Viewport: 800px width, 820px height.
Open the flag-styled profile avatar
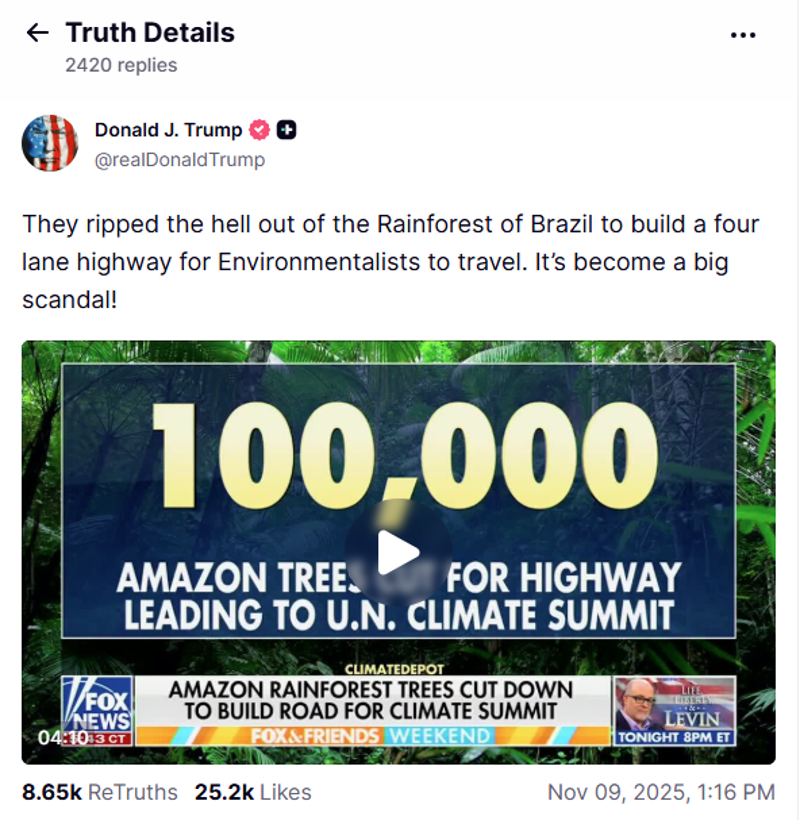[x=49, y=143]
